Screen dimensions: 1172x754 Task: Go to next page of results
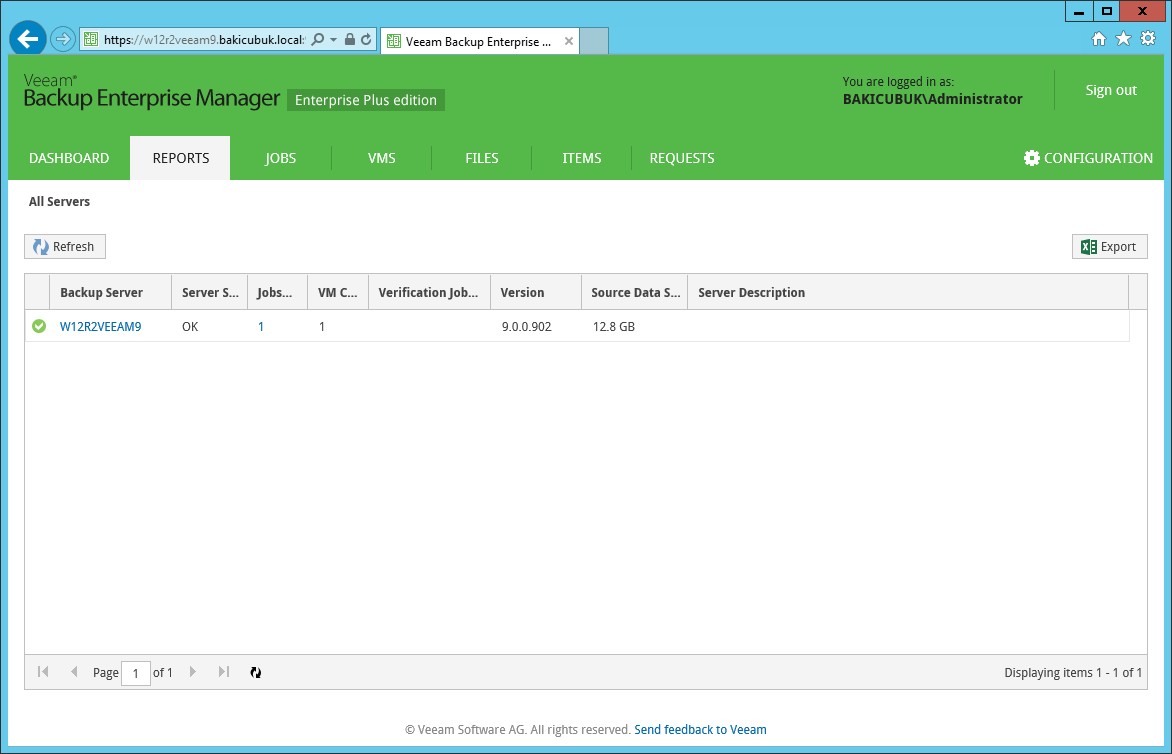[193, 672]
